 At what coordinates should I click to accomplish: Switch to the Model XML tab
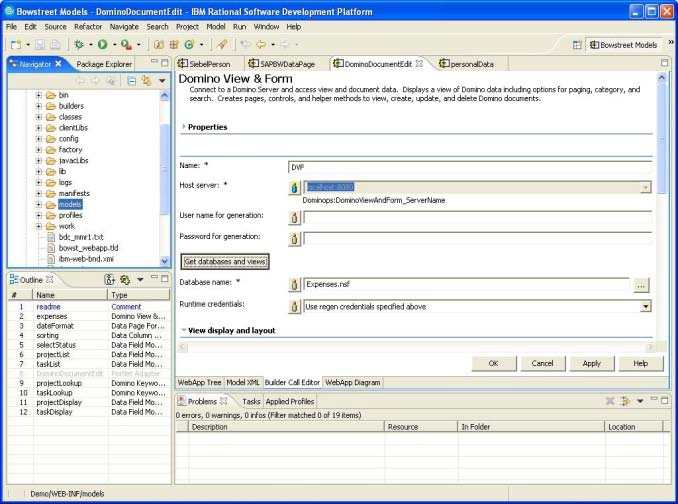point(243,383)
